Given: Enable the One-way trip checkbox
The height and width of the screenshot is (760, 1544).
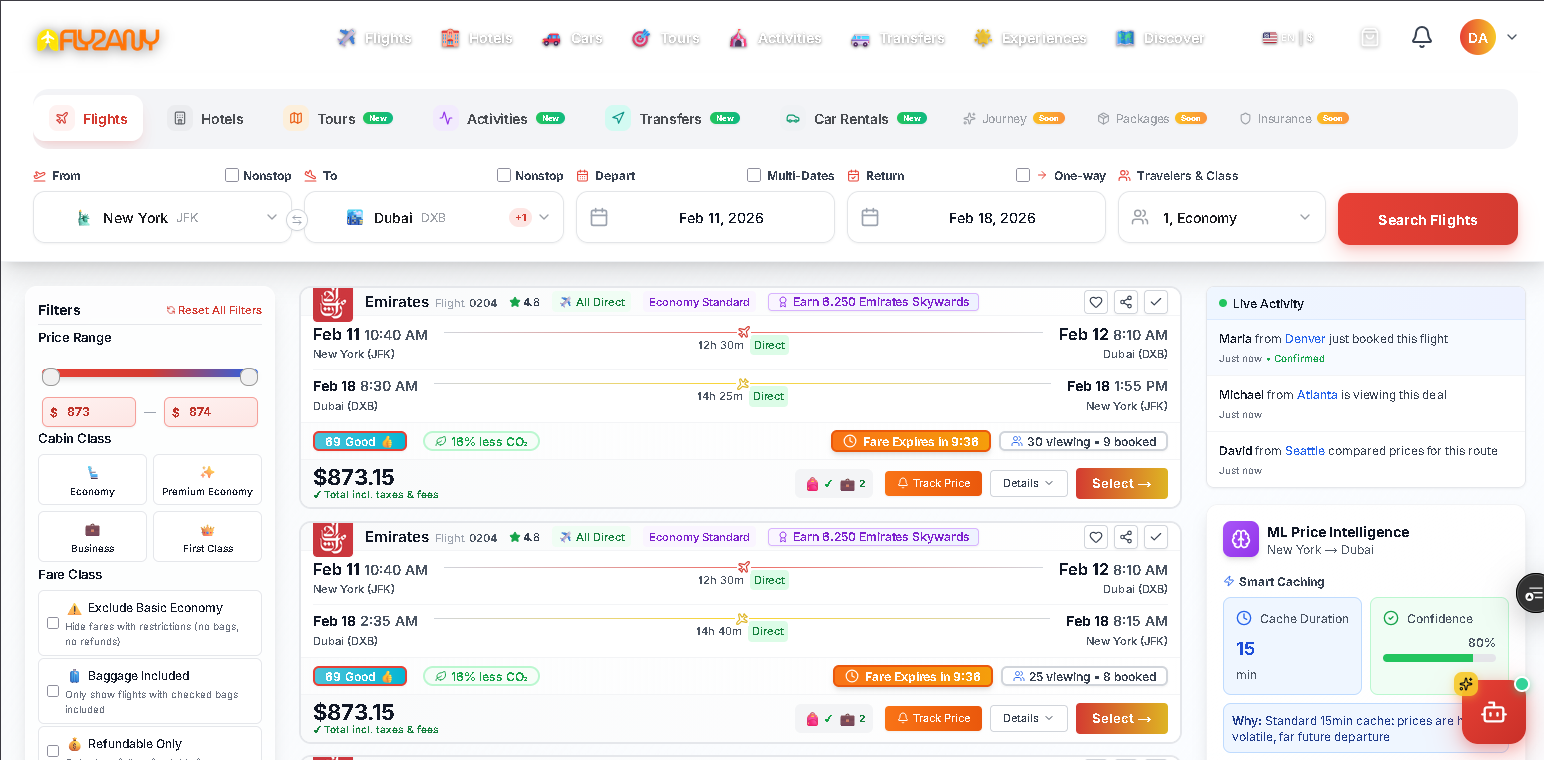Looking at the screenshot, I should [x=1023, y=174].
